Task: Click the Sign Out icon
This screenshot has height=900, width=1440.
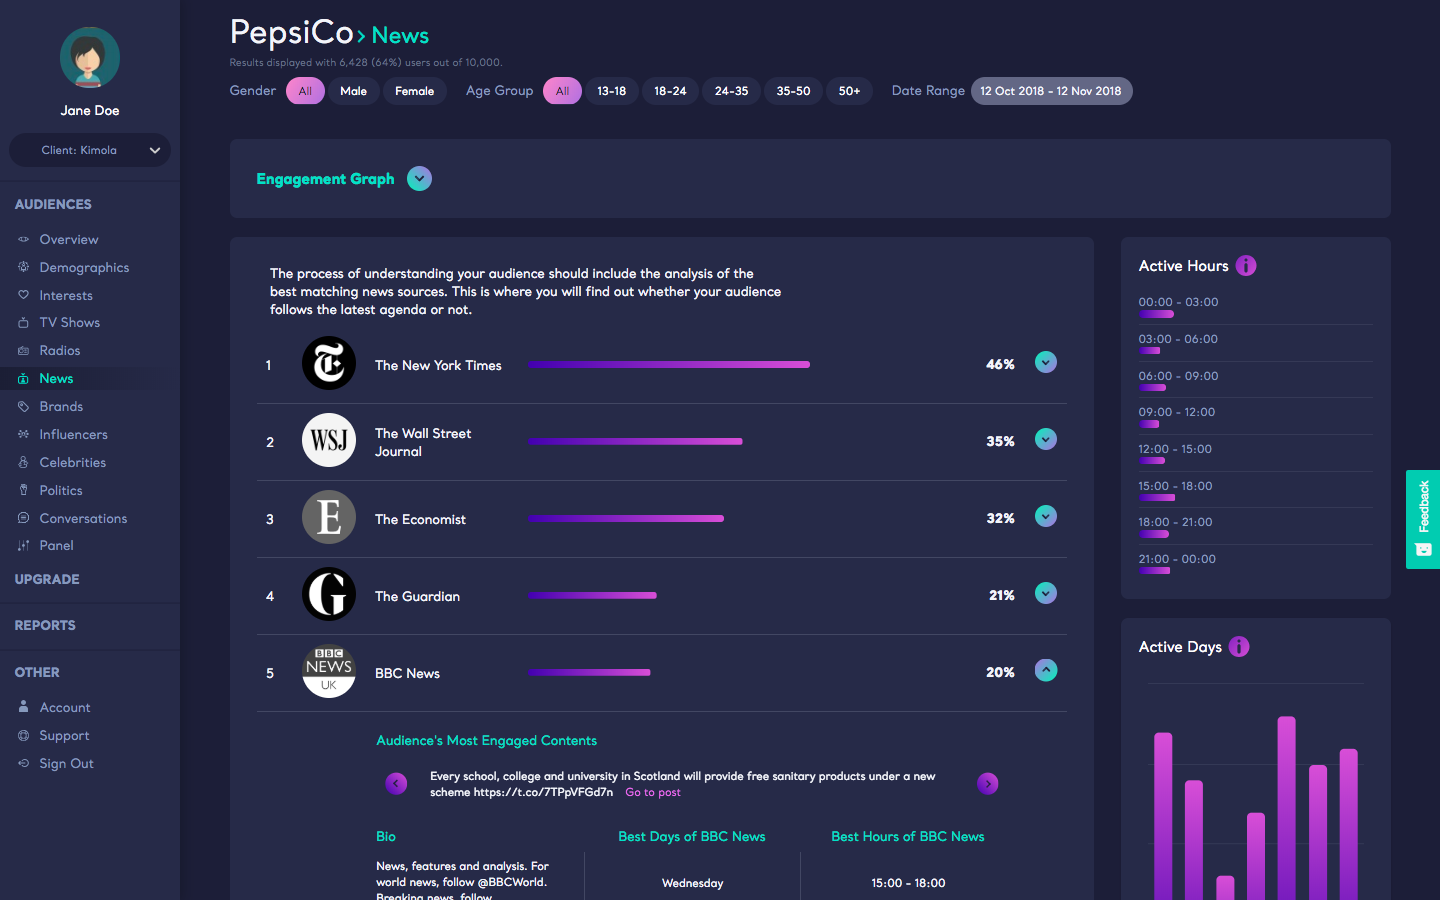Action: point(23,763)
